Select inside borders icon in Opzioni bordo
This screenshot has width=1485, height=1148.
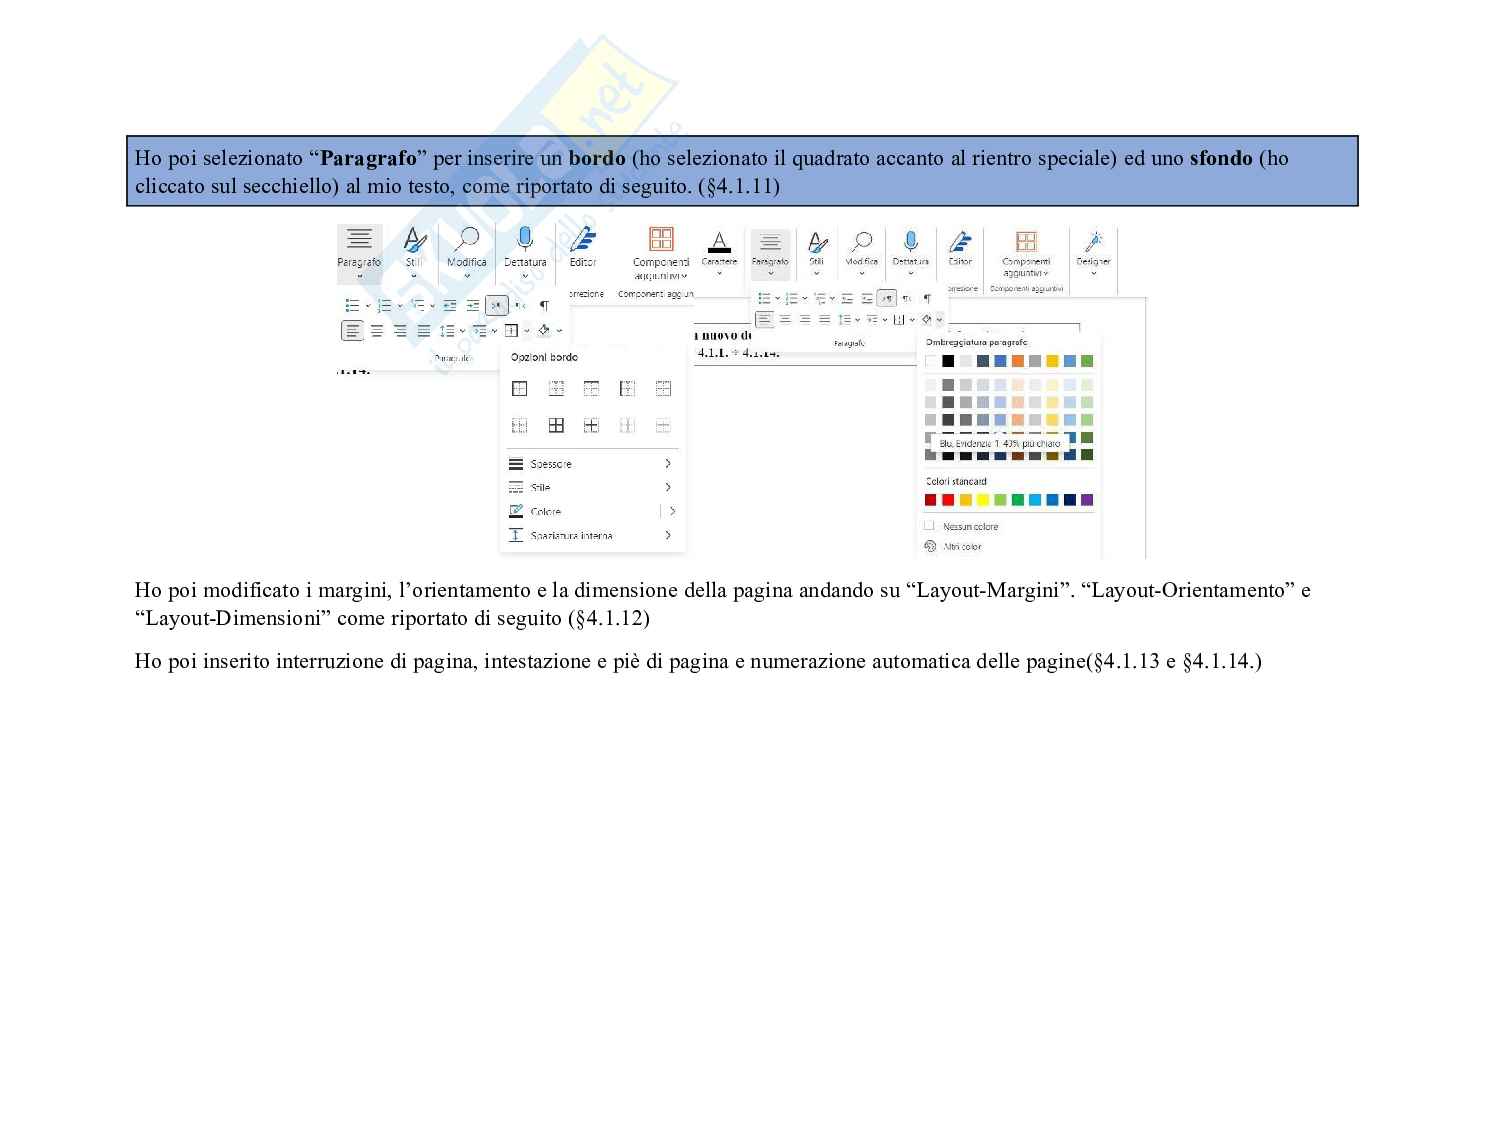coord(591,426)
